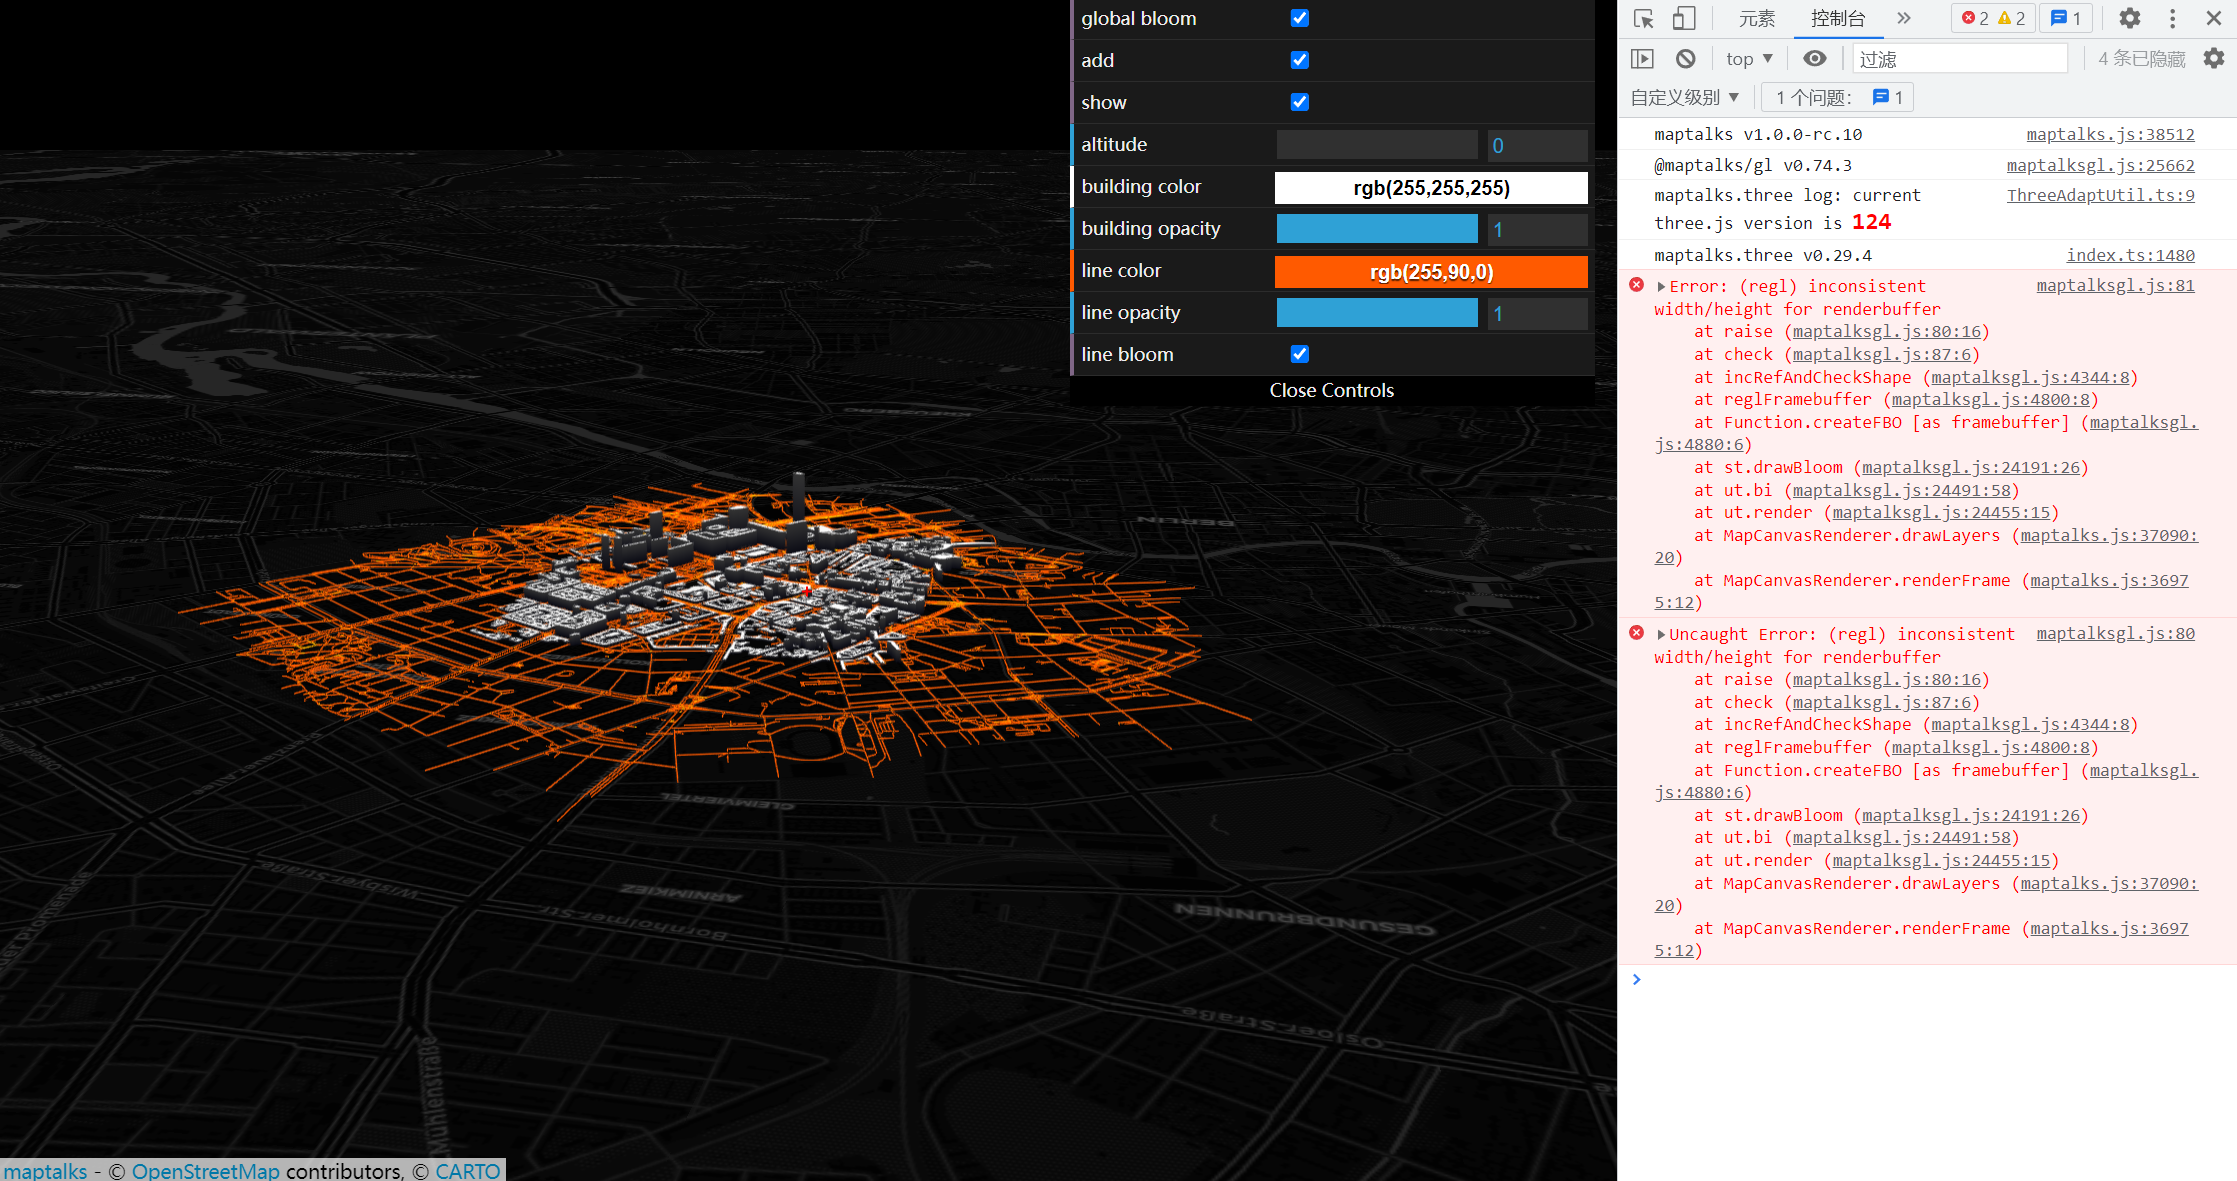Open the 自定义级别 log level dropdown
Image resolution: width=2237 pixels, height=1181 pixels.
(1685, 96)
